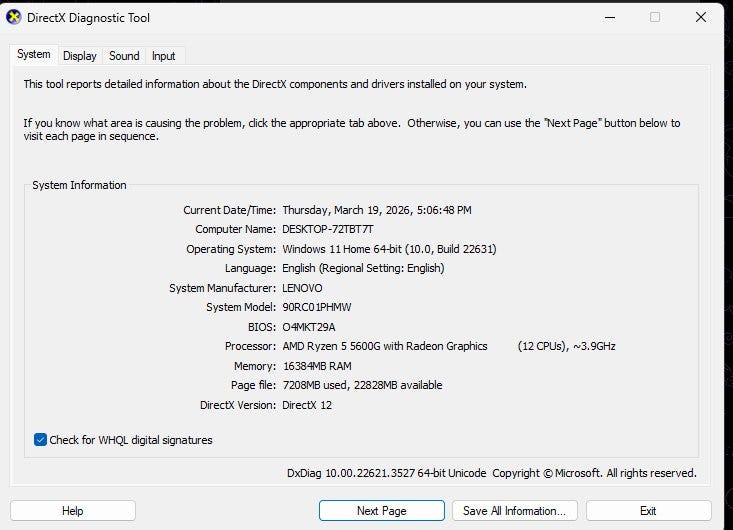Image resolution: width=733 pixels, height=530 pixels.
Task: Close the DirectX Diagnostic Tool window
Action: click(701, 18)
